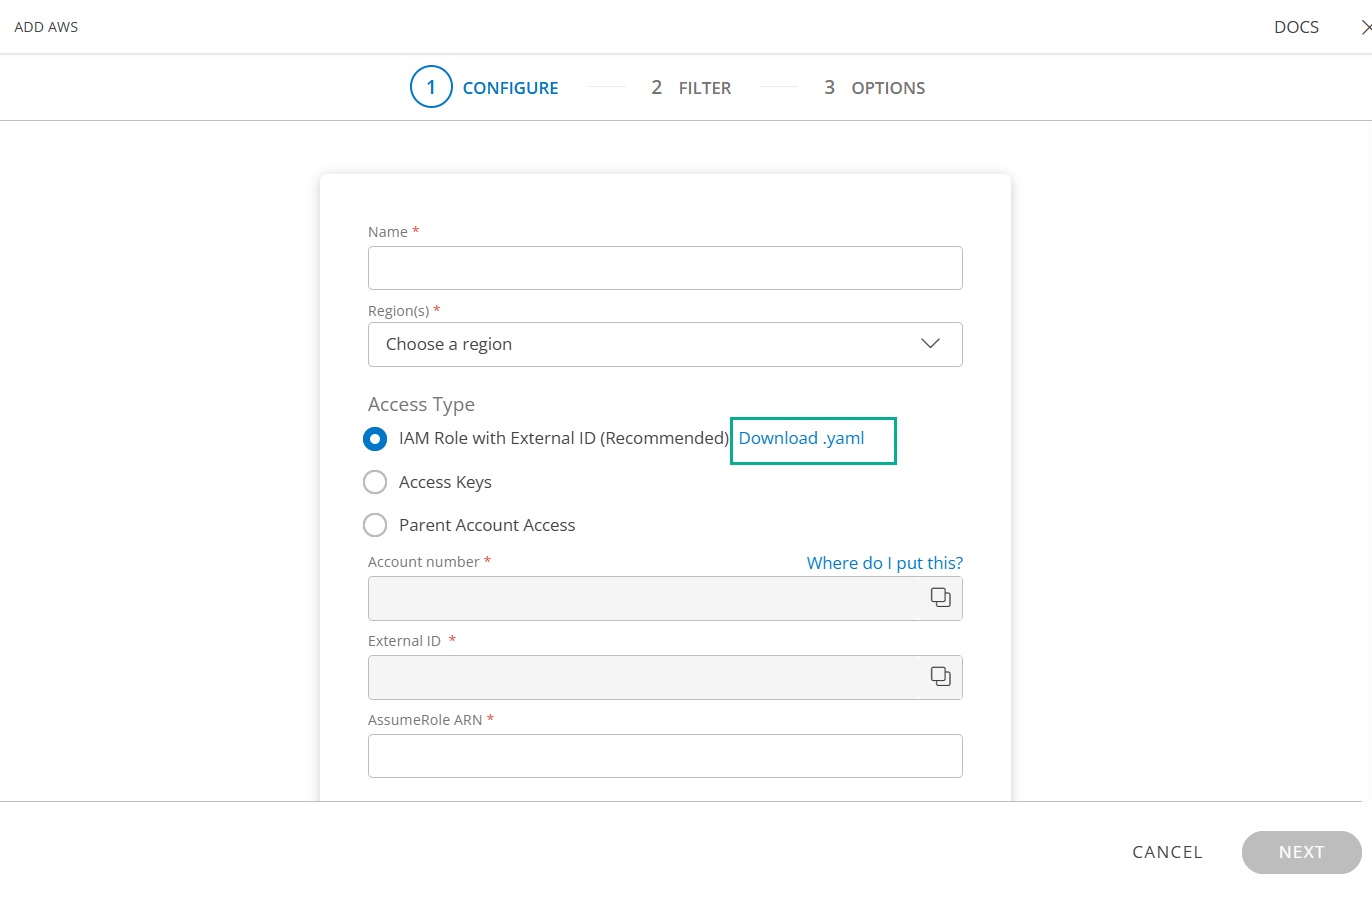
Task: Choose Parent Account Access option
Action: [375, 525]
